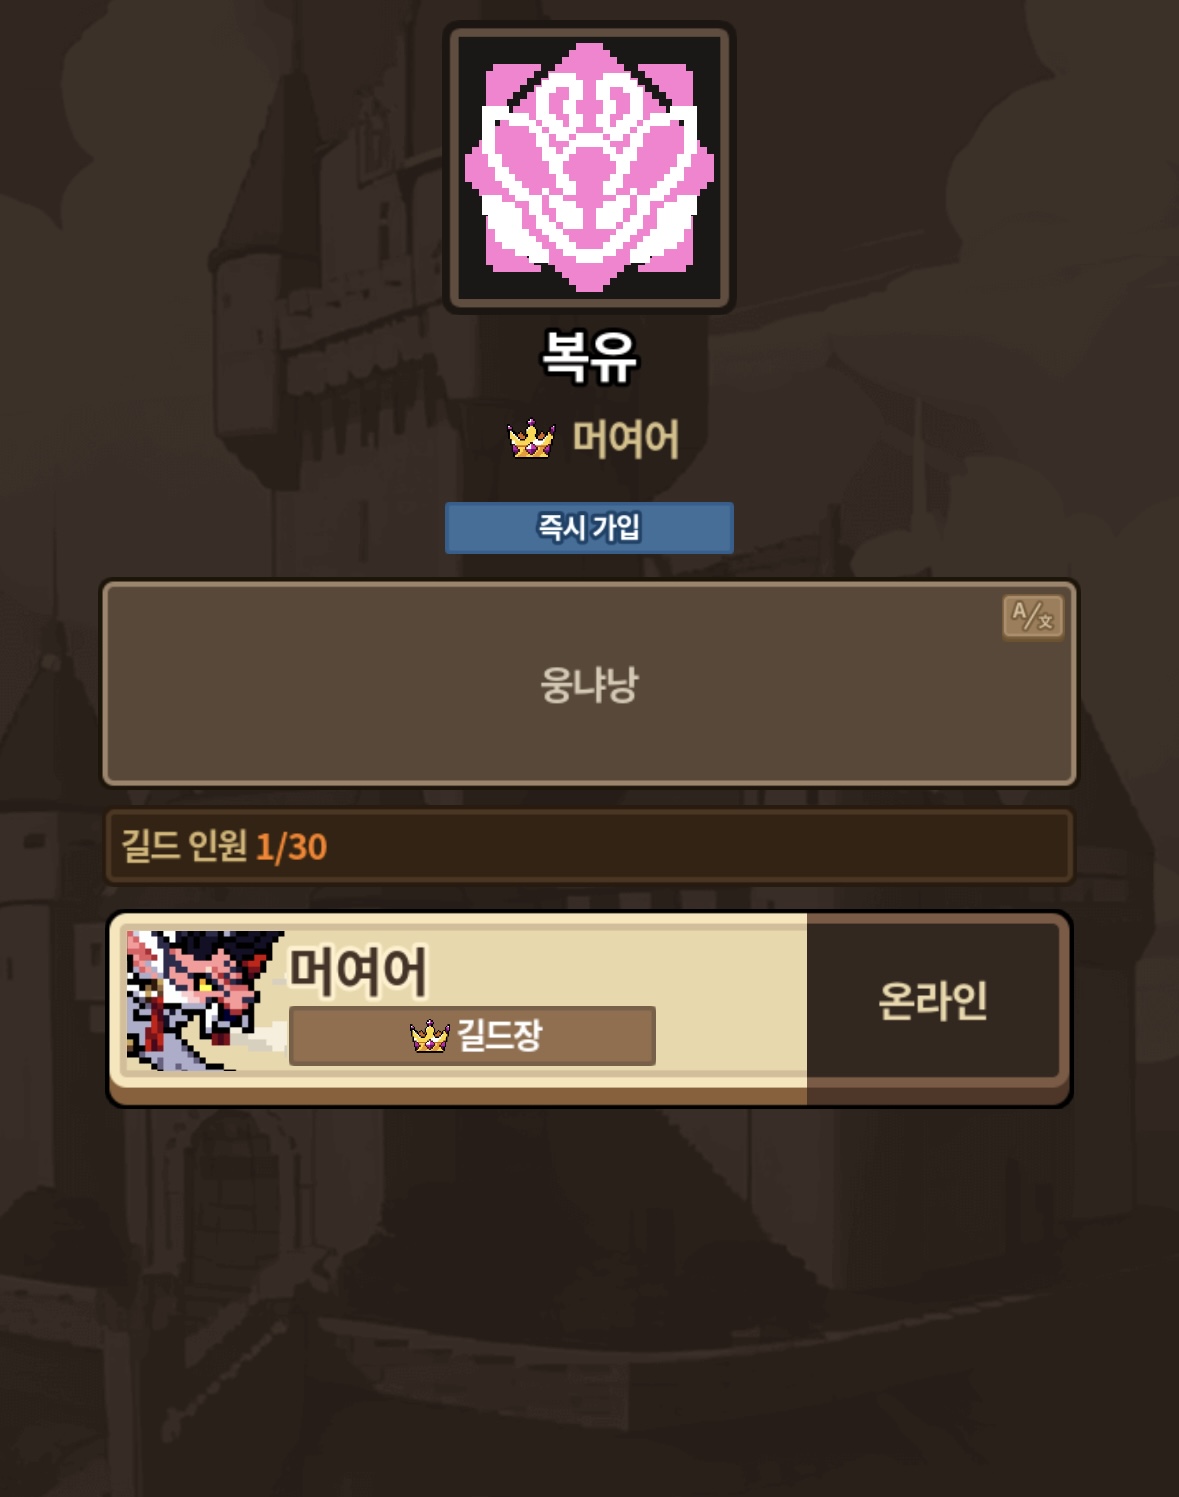Select the 머여어 member row name
1179x1497 pixels.
(x=358, y=971)
